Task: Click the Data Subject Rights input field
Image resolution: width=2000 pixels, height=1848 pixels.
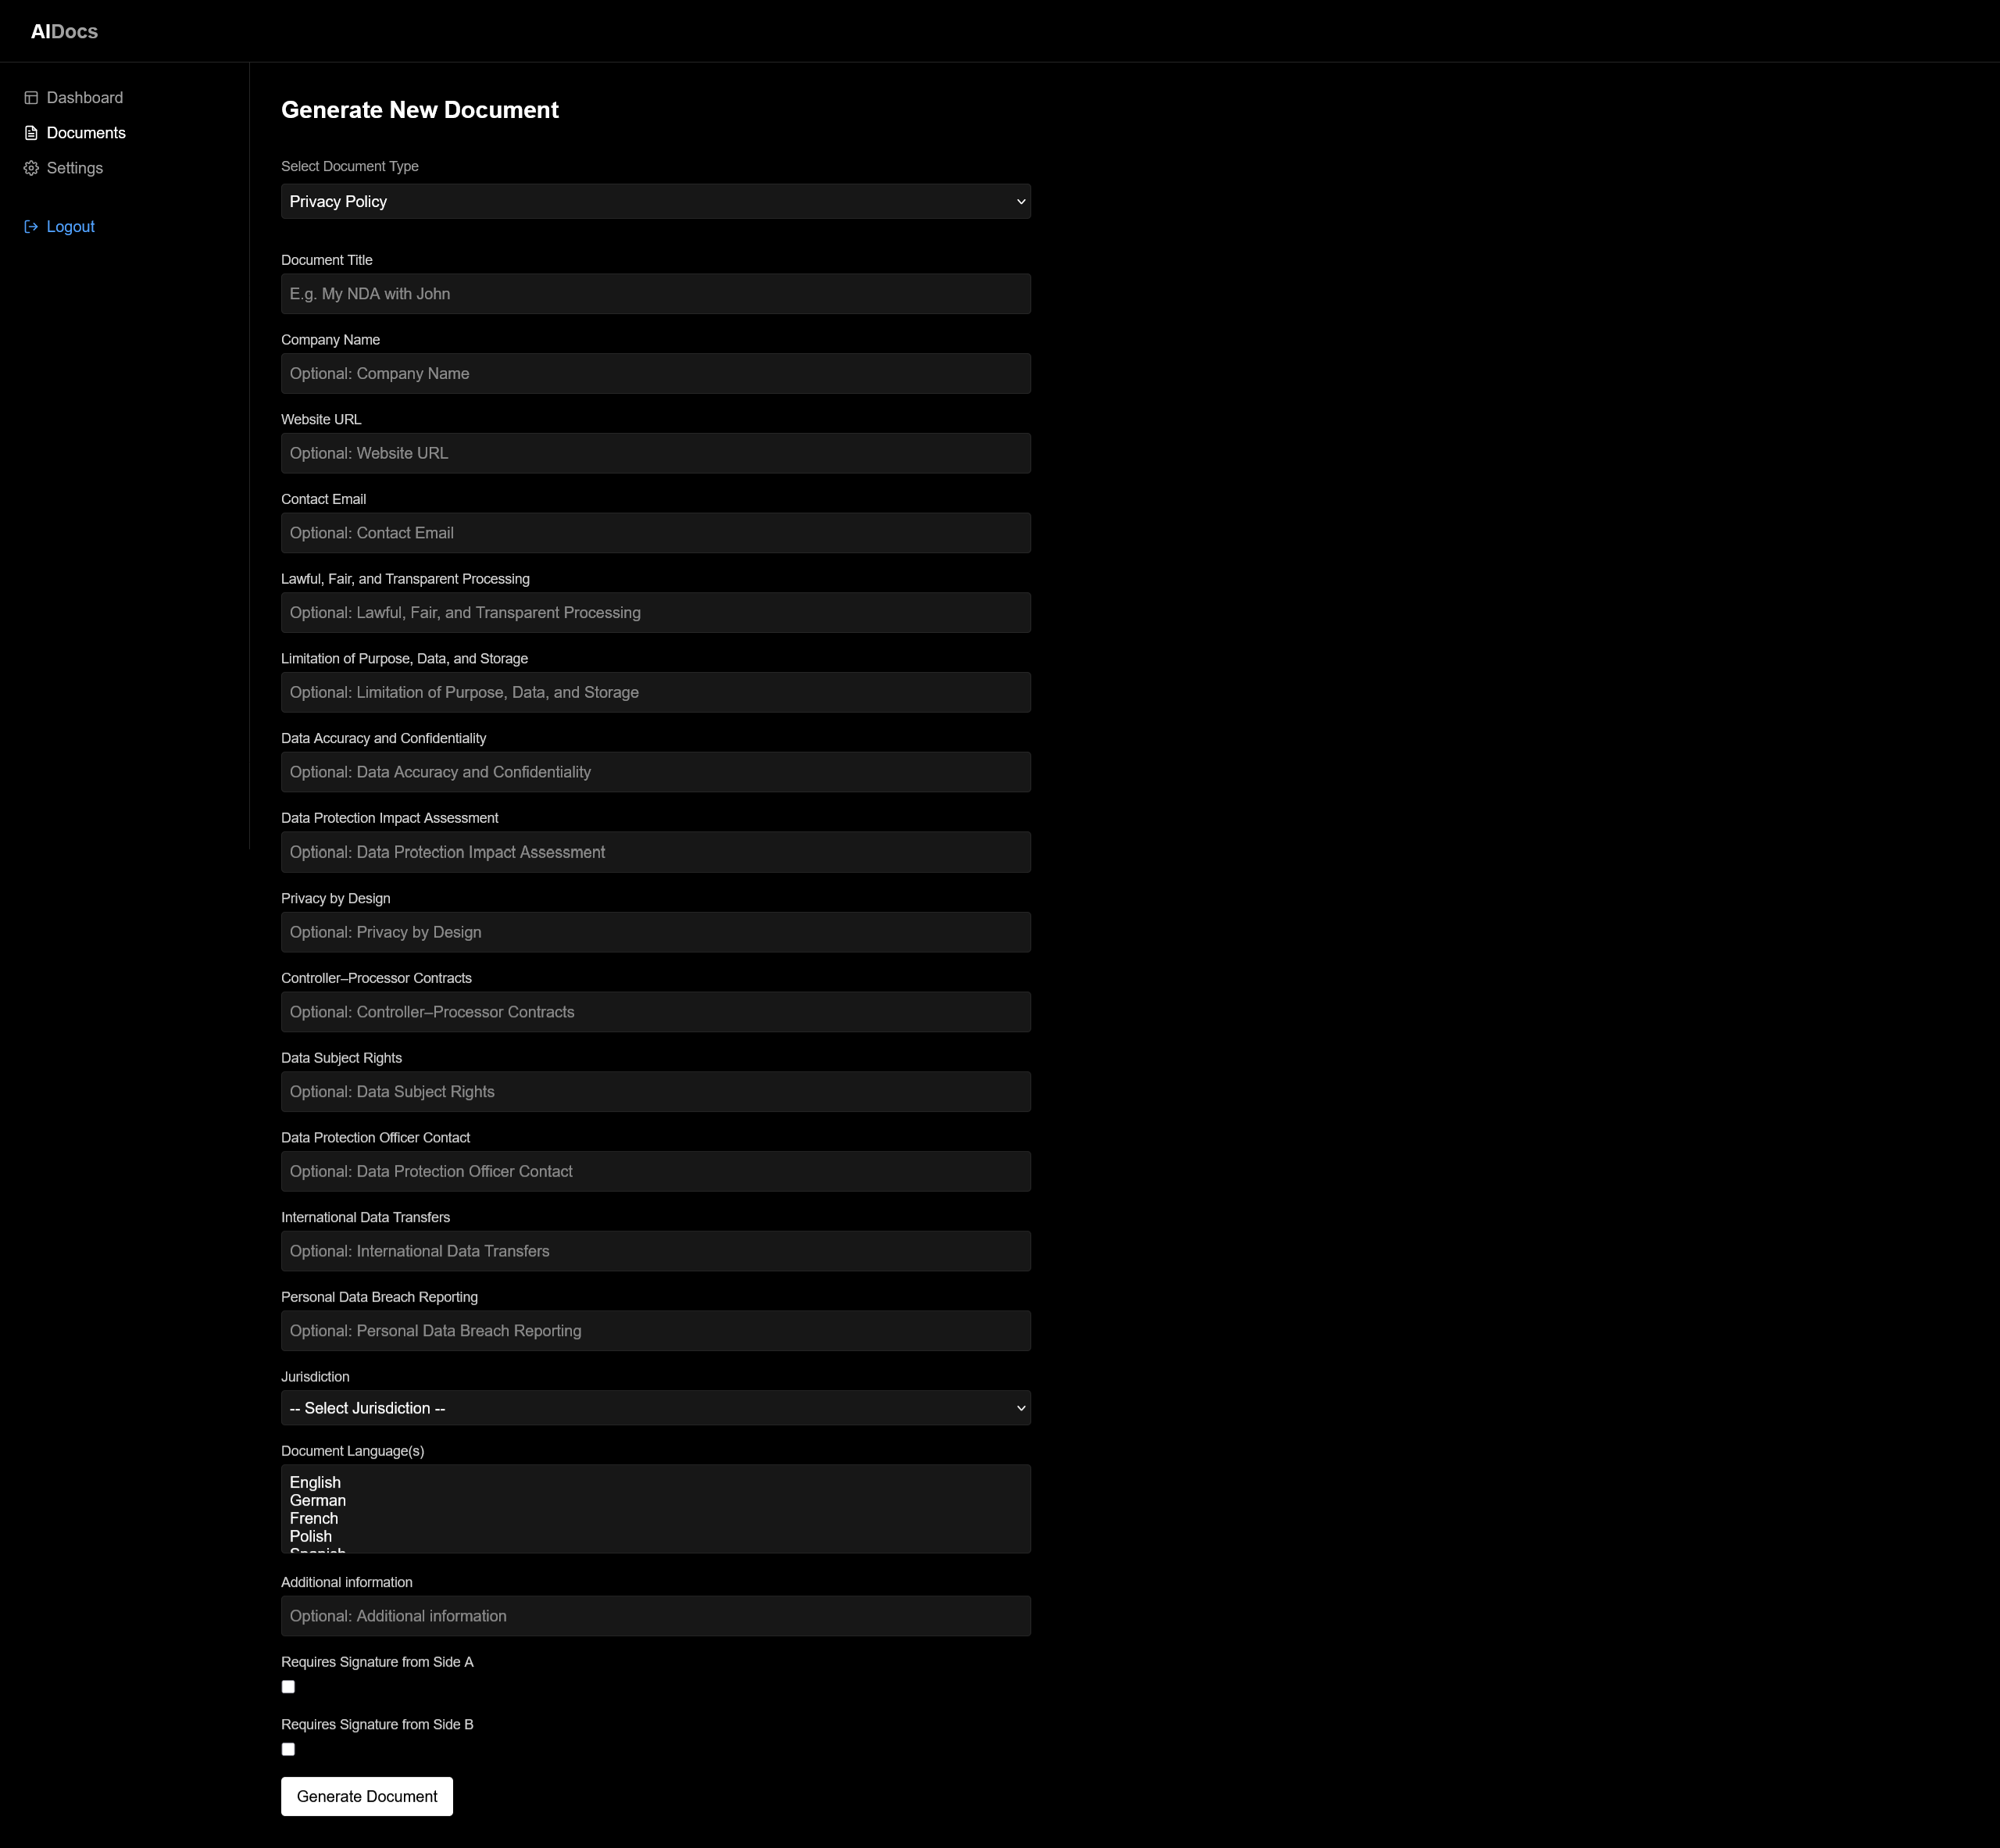Action: [655, 1091]
